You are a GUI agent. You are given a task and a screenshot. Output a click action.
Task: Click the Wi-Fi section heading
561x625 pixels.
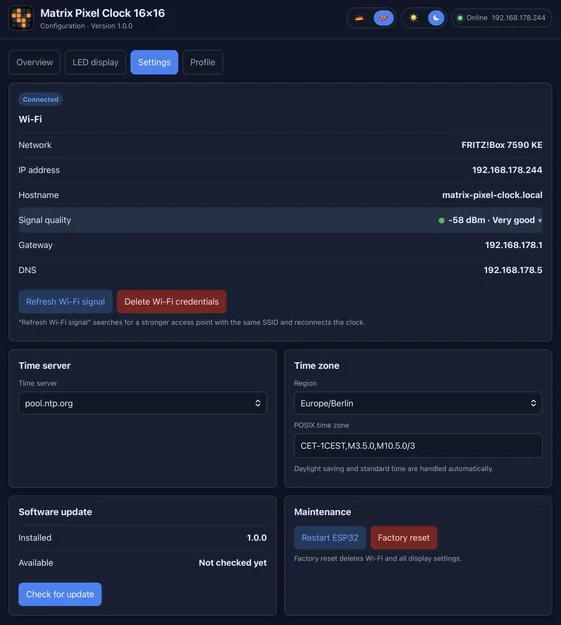point(30,119)
